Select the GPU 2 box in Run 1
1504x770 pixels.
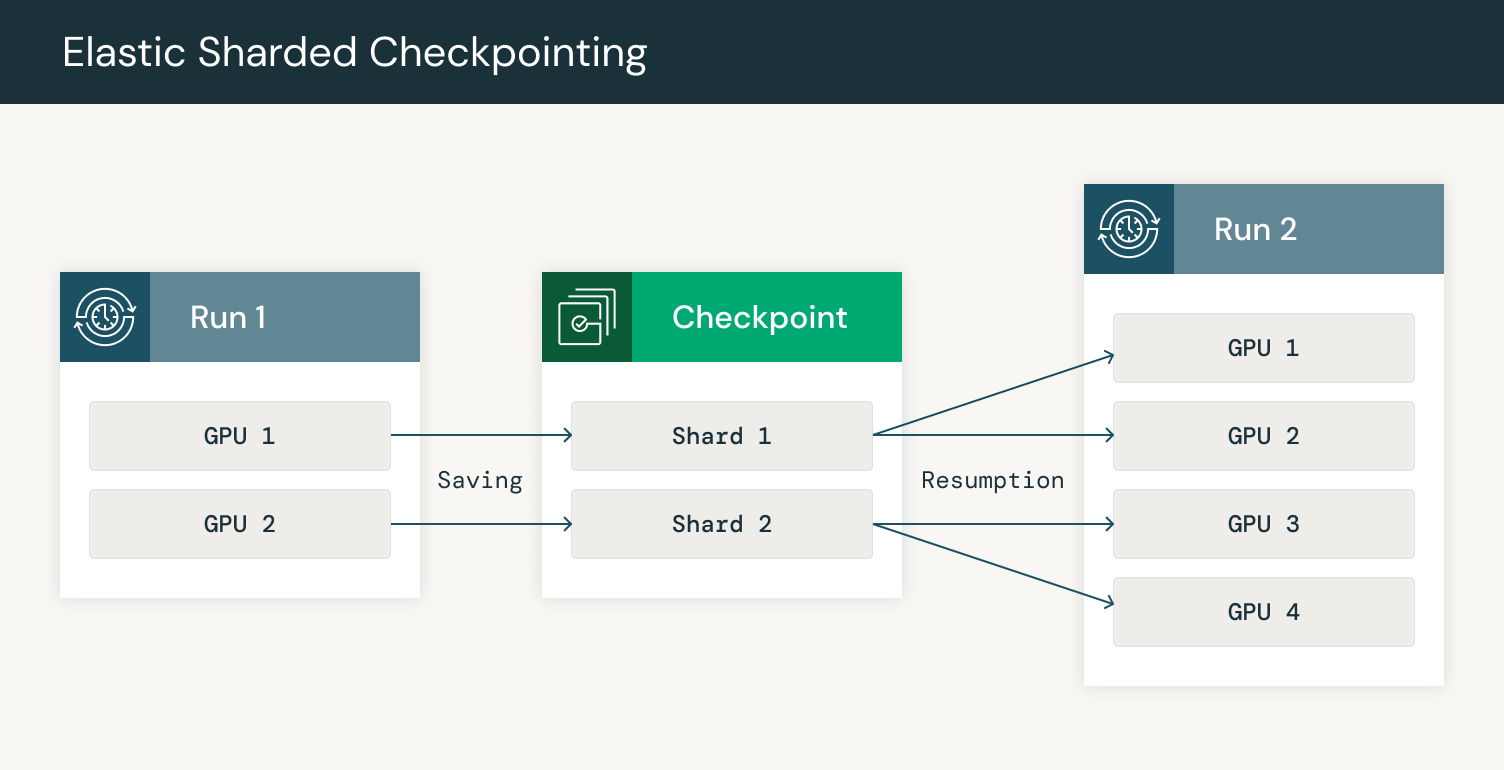point(240,523)
